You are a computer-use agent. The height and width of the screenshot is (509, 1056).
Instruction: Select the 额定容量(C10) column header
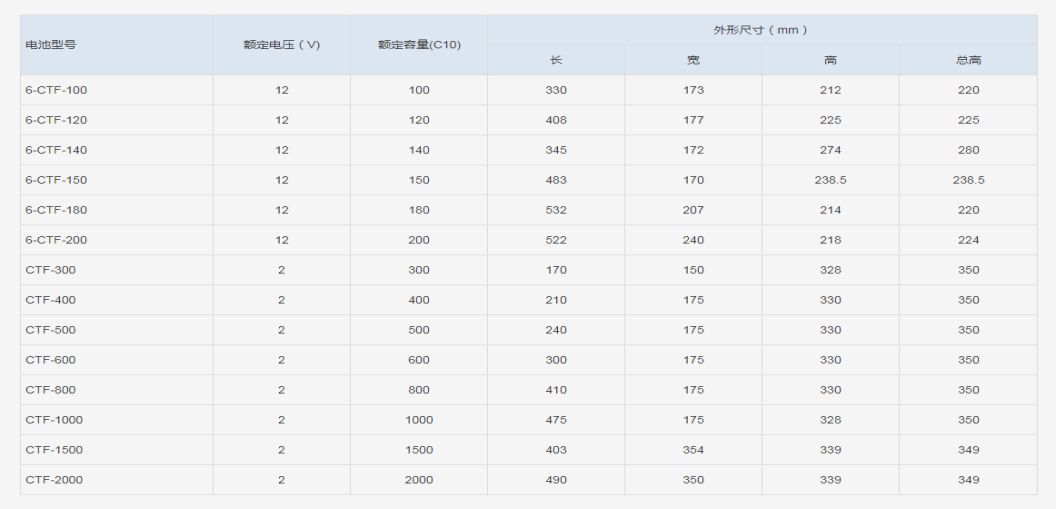point(419,45)
